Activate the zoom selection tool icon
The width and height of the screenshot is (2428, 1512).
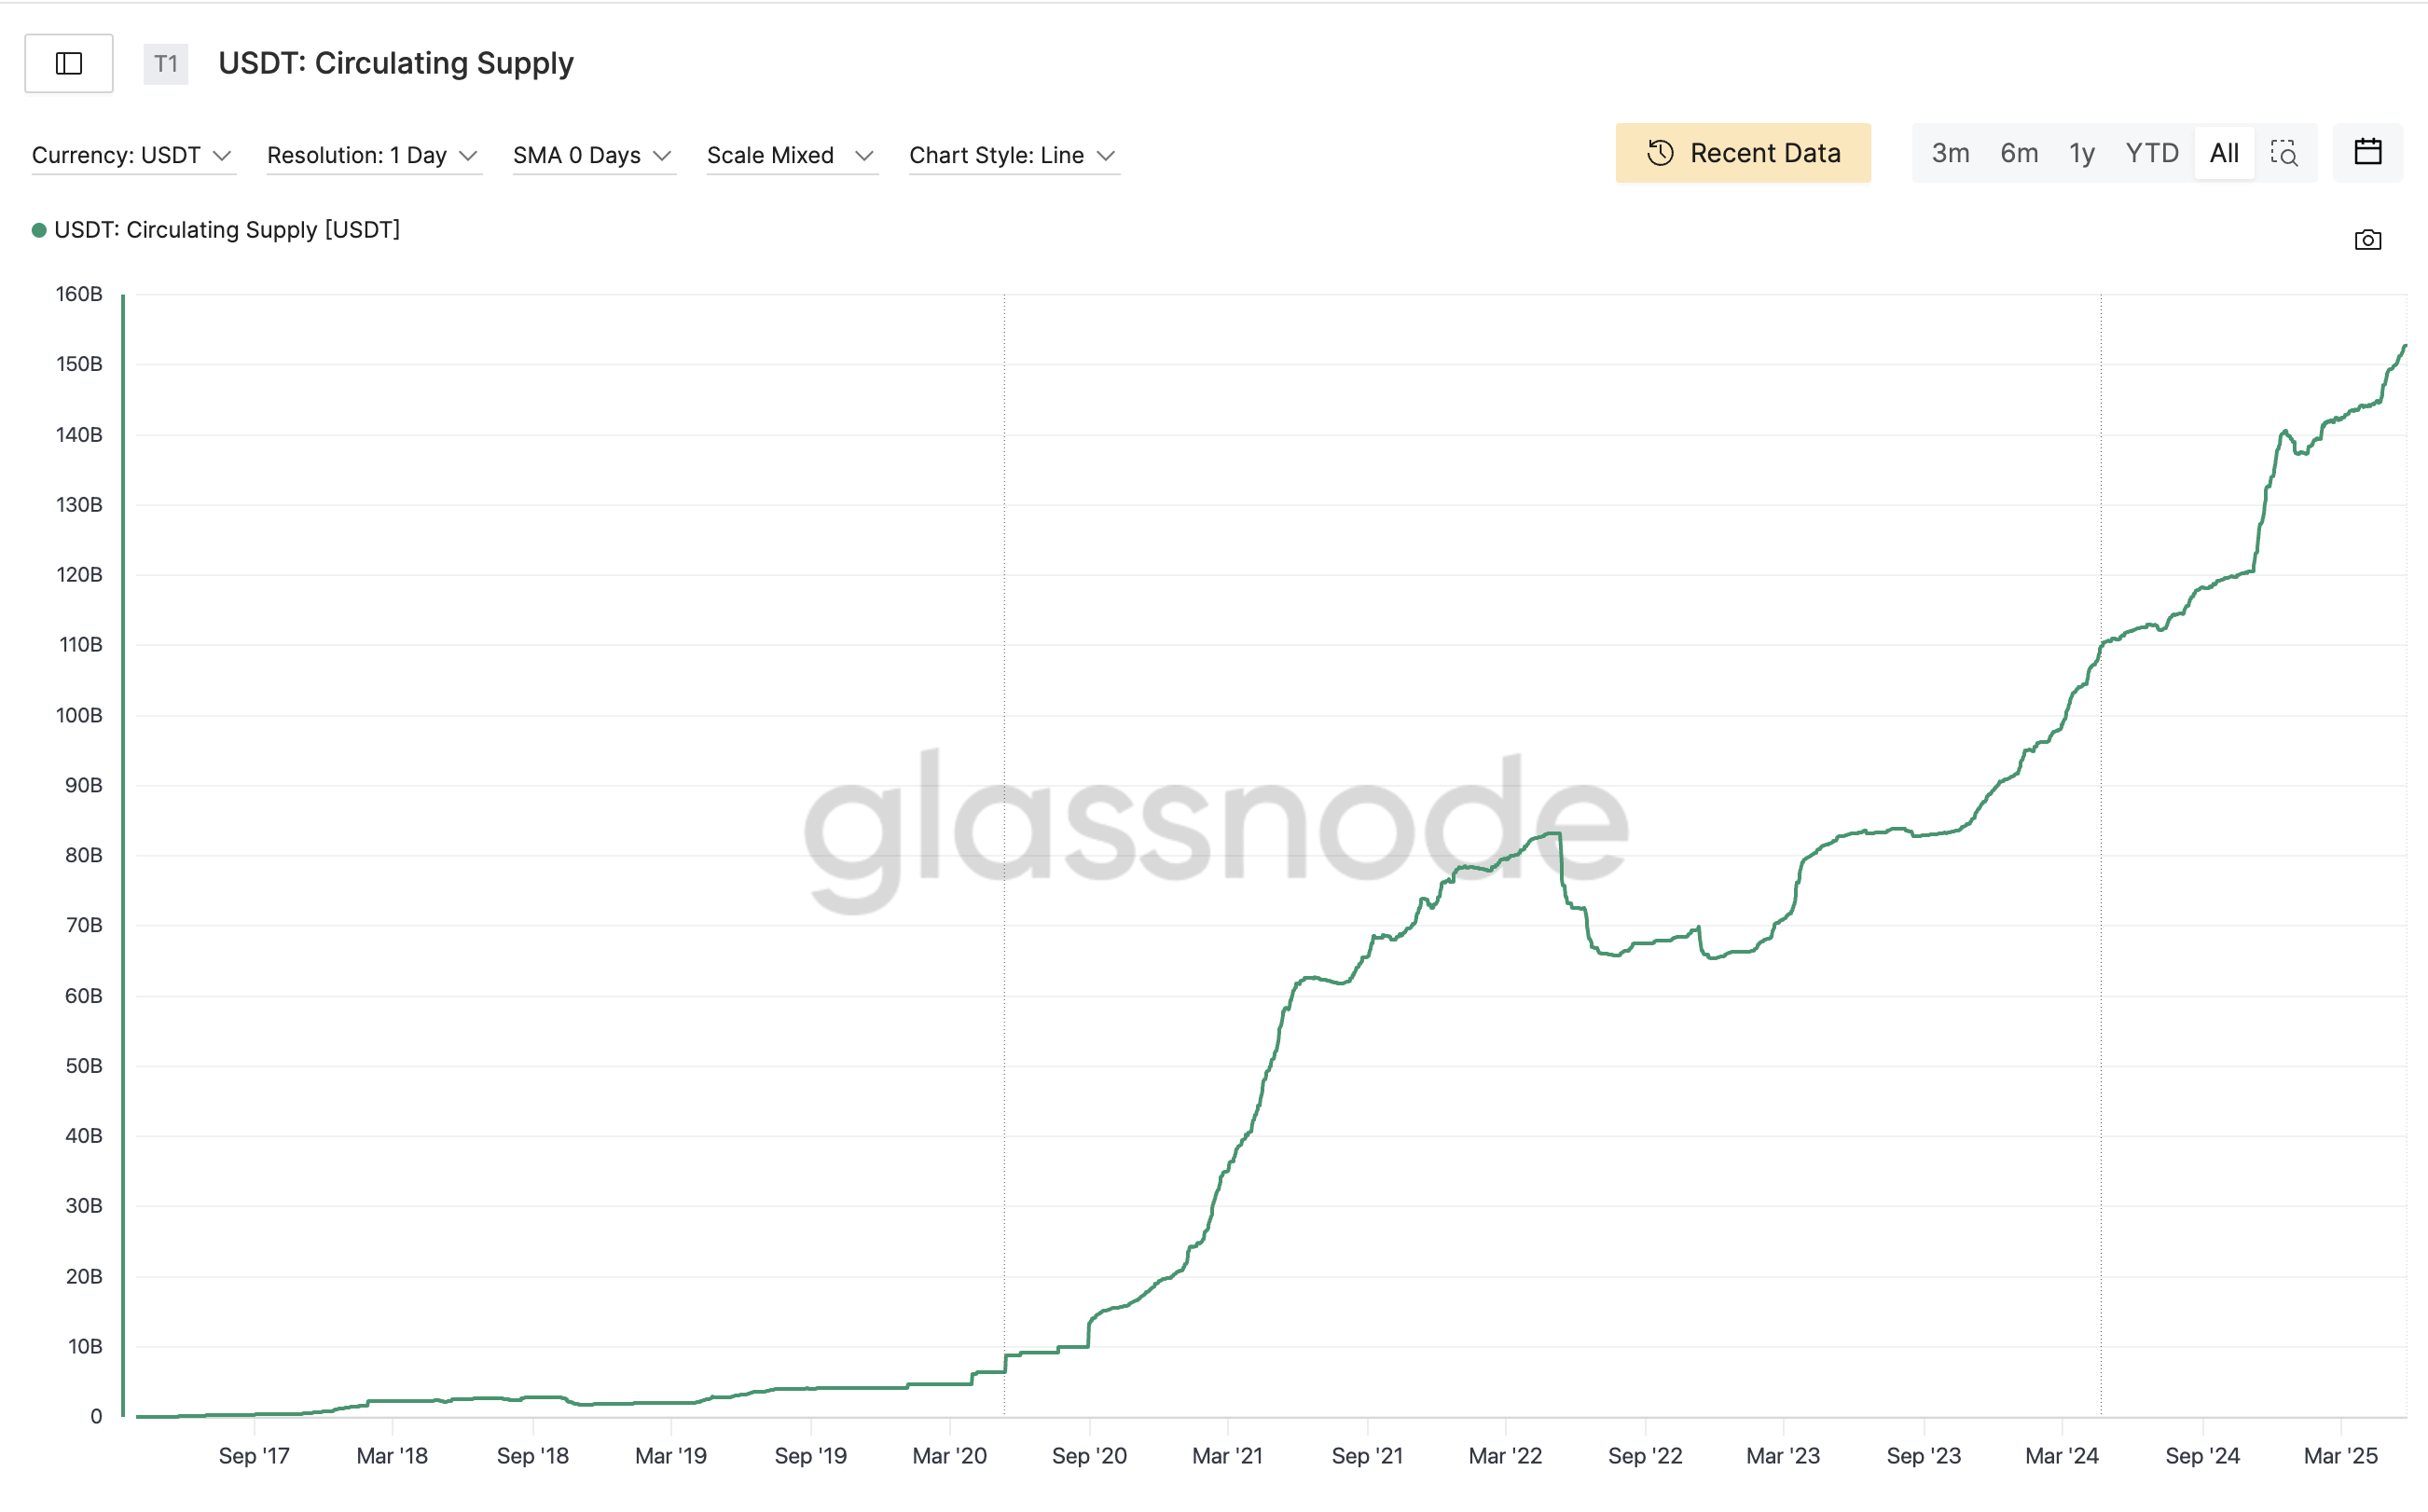tap(2284, 153)
